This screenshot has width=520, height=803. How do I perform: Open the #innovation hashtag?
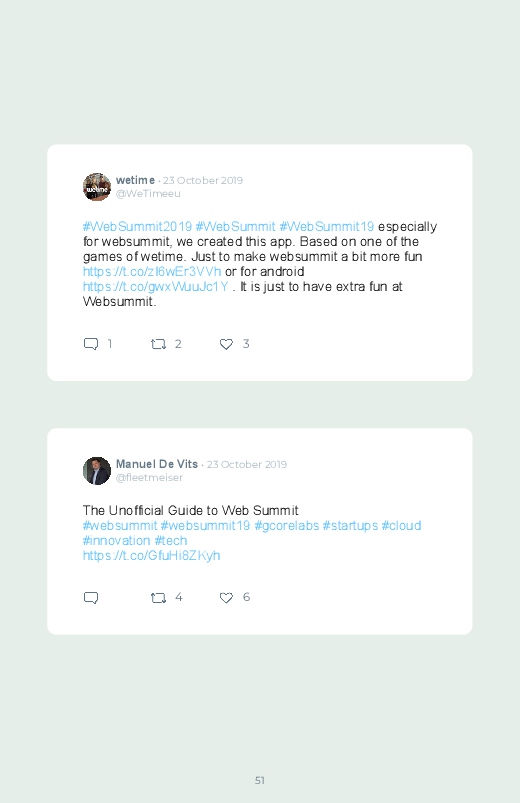pos(117,540)
